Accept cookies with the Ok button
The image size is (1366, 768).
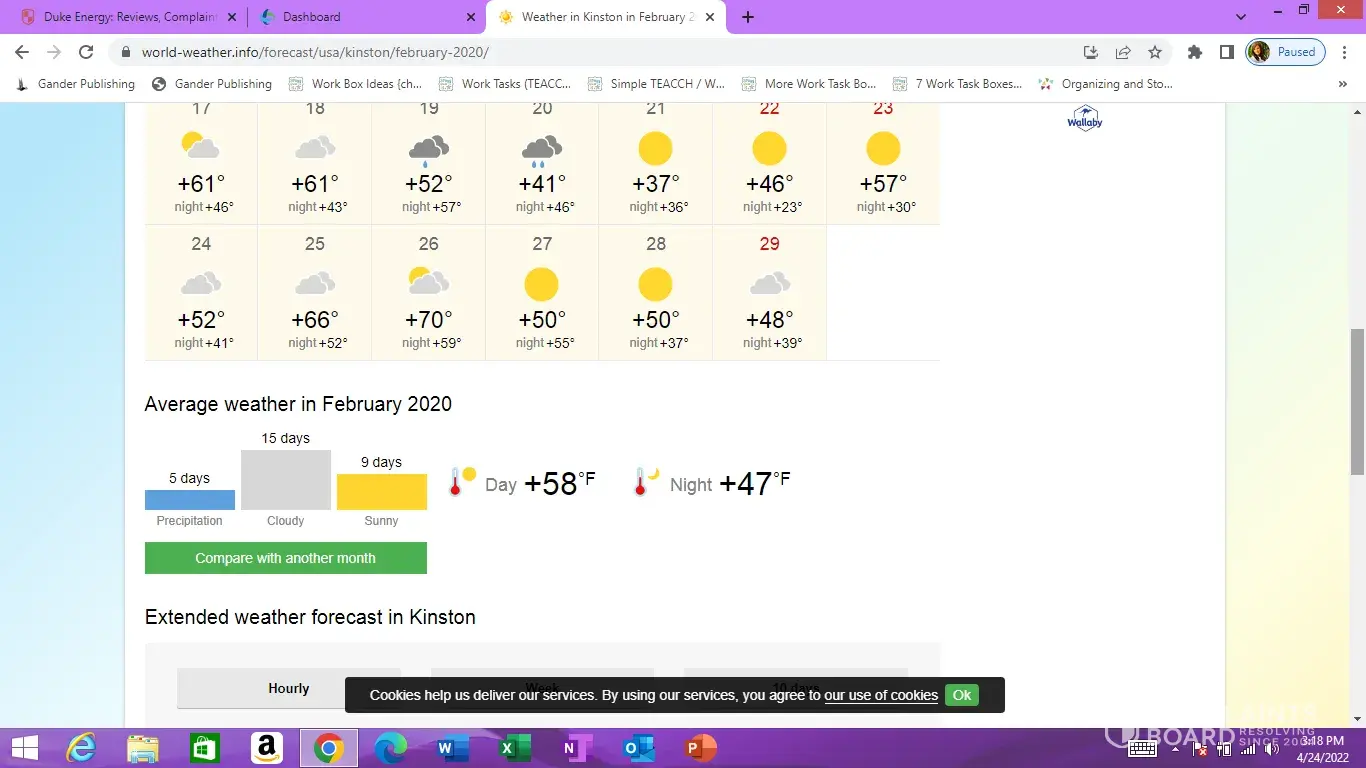coord(961,695)
